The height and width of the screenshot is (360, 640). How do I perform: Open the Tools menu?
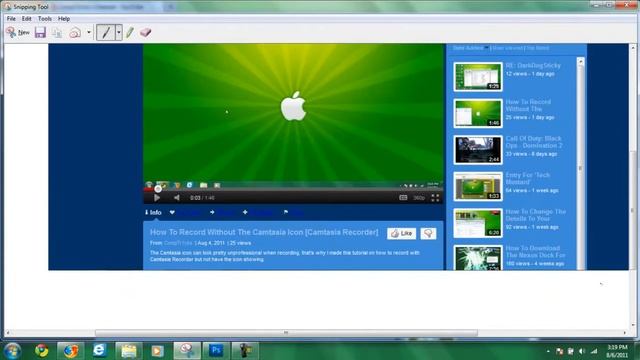click(44, 19)
